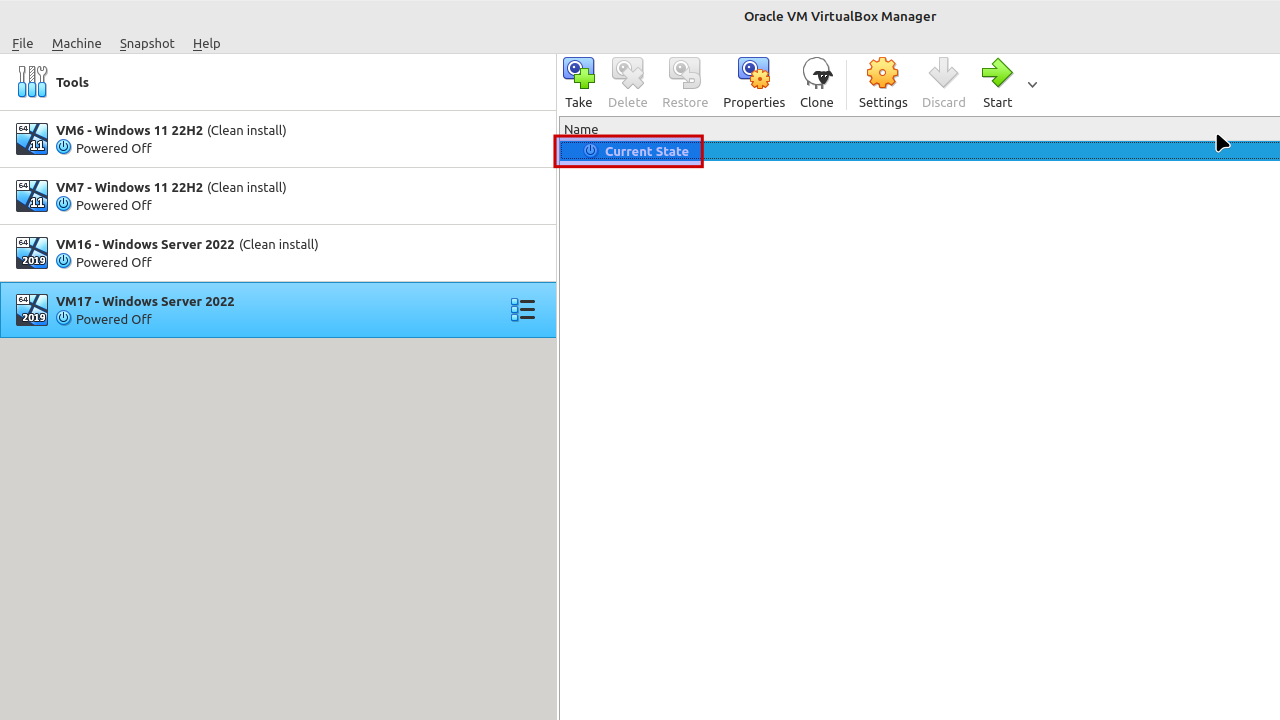Viewport: 1280px width, 720px height.
Task: Open the Help menu
Action: point(206,43)
